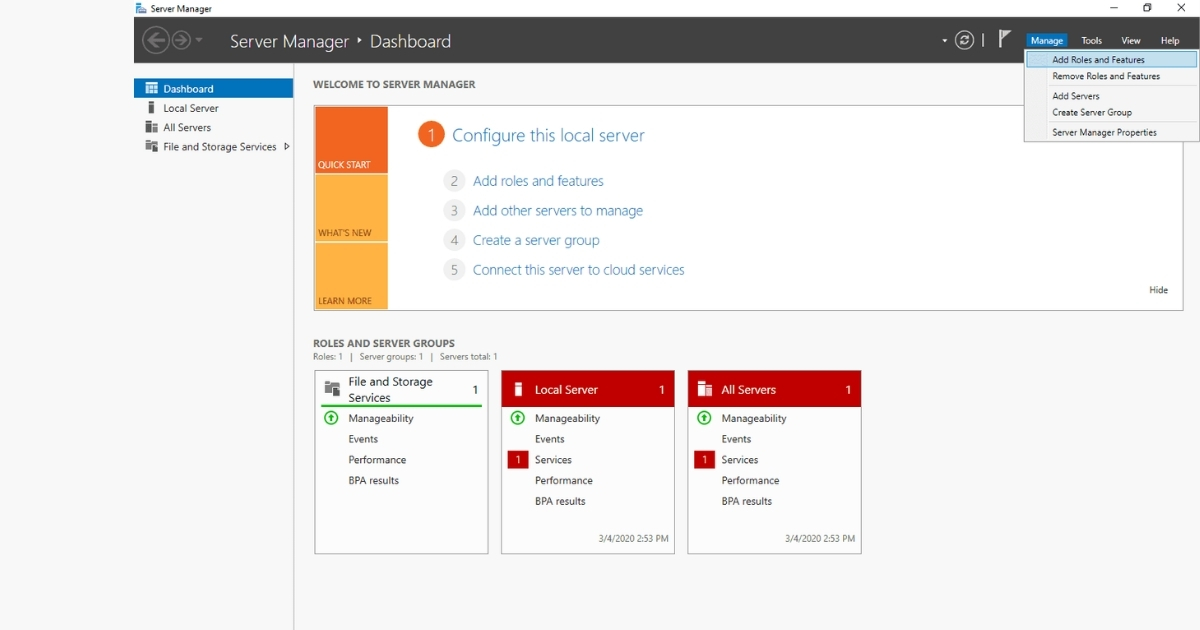Select Add Roles and Features from the Manage menu
The width and height of the screenshot is (1200, 630).
(x=1097, y=59)
